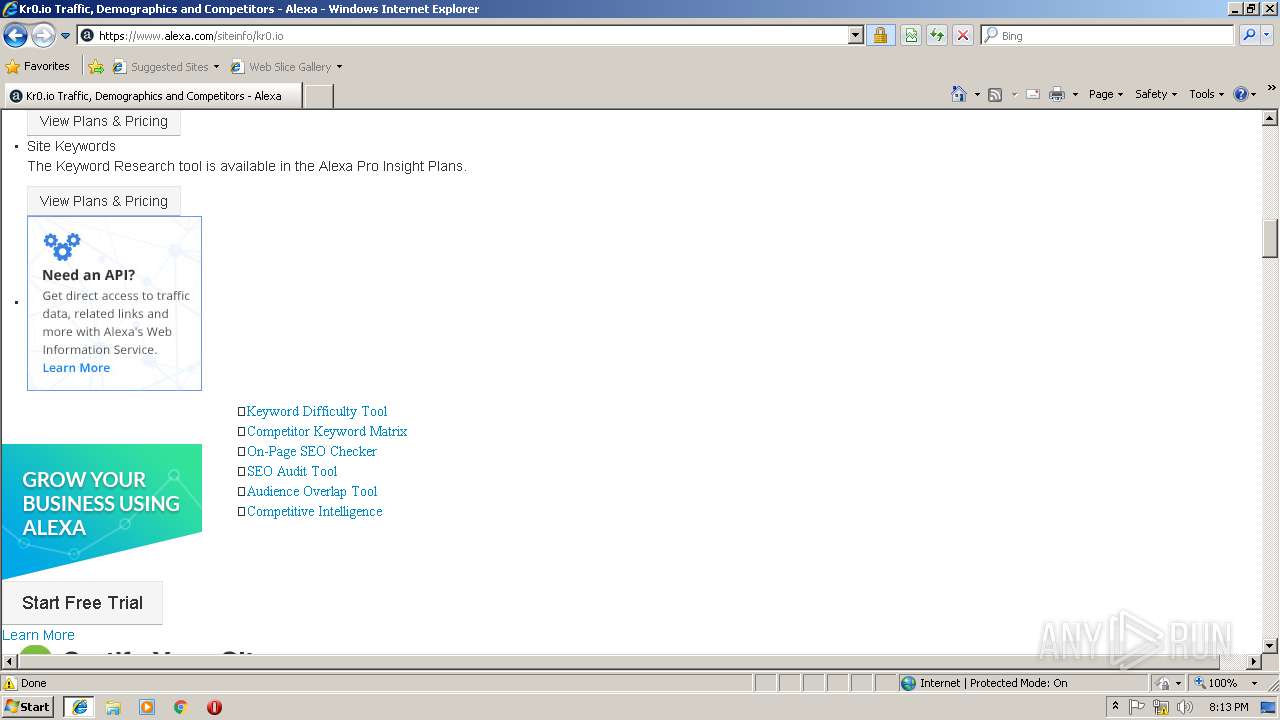Click the vertical scrollbar thumb

click(1270, 238)
